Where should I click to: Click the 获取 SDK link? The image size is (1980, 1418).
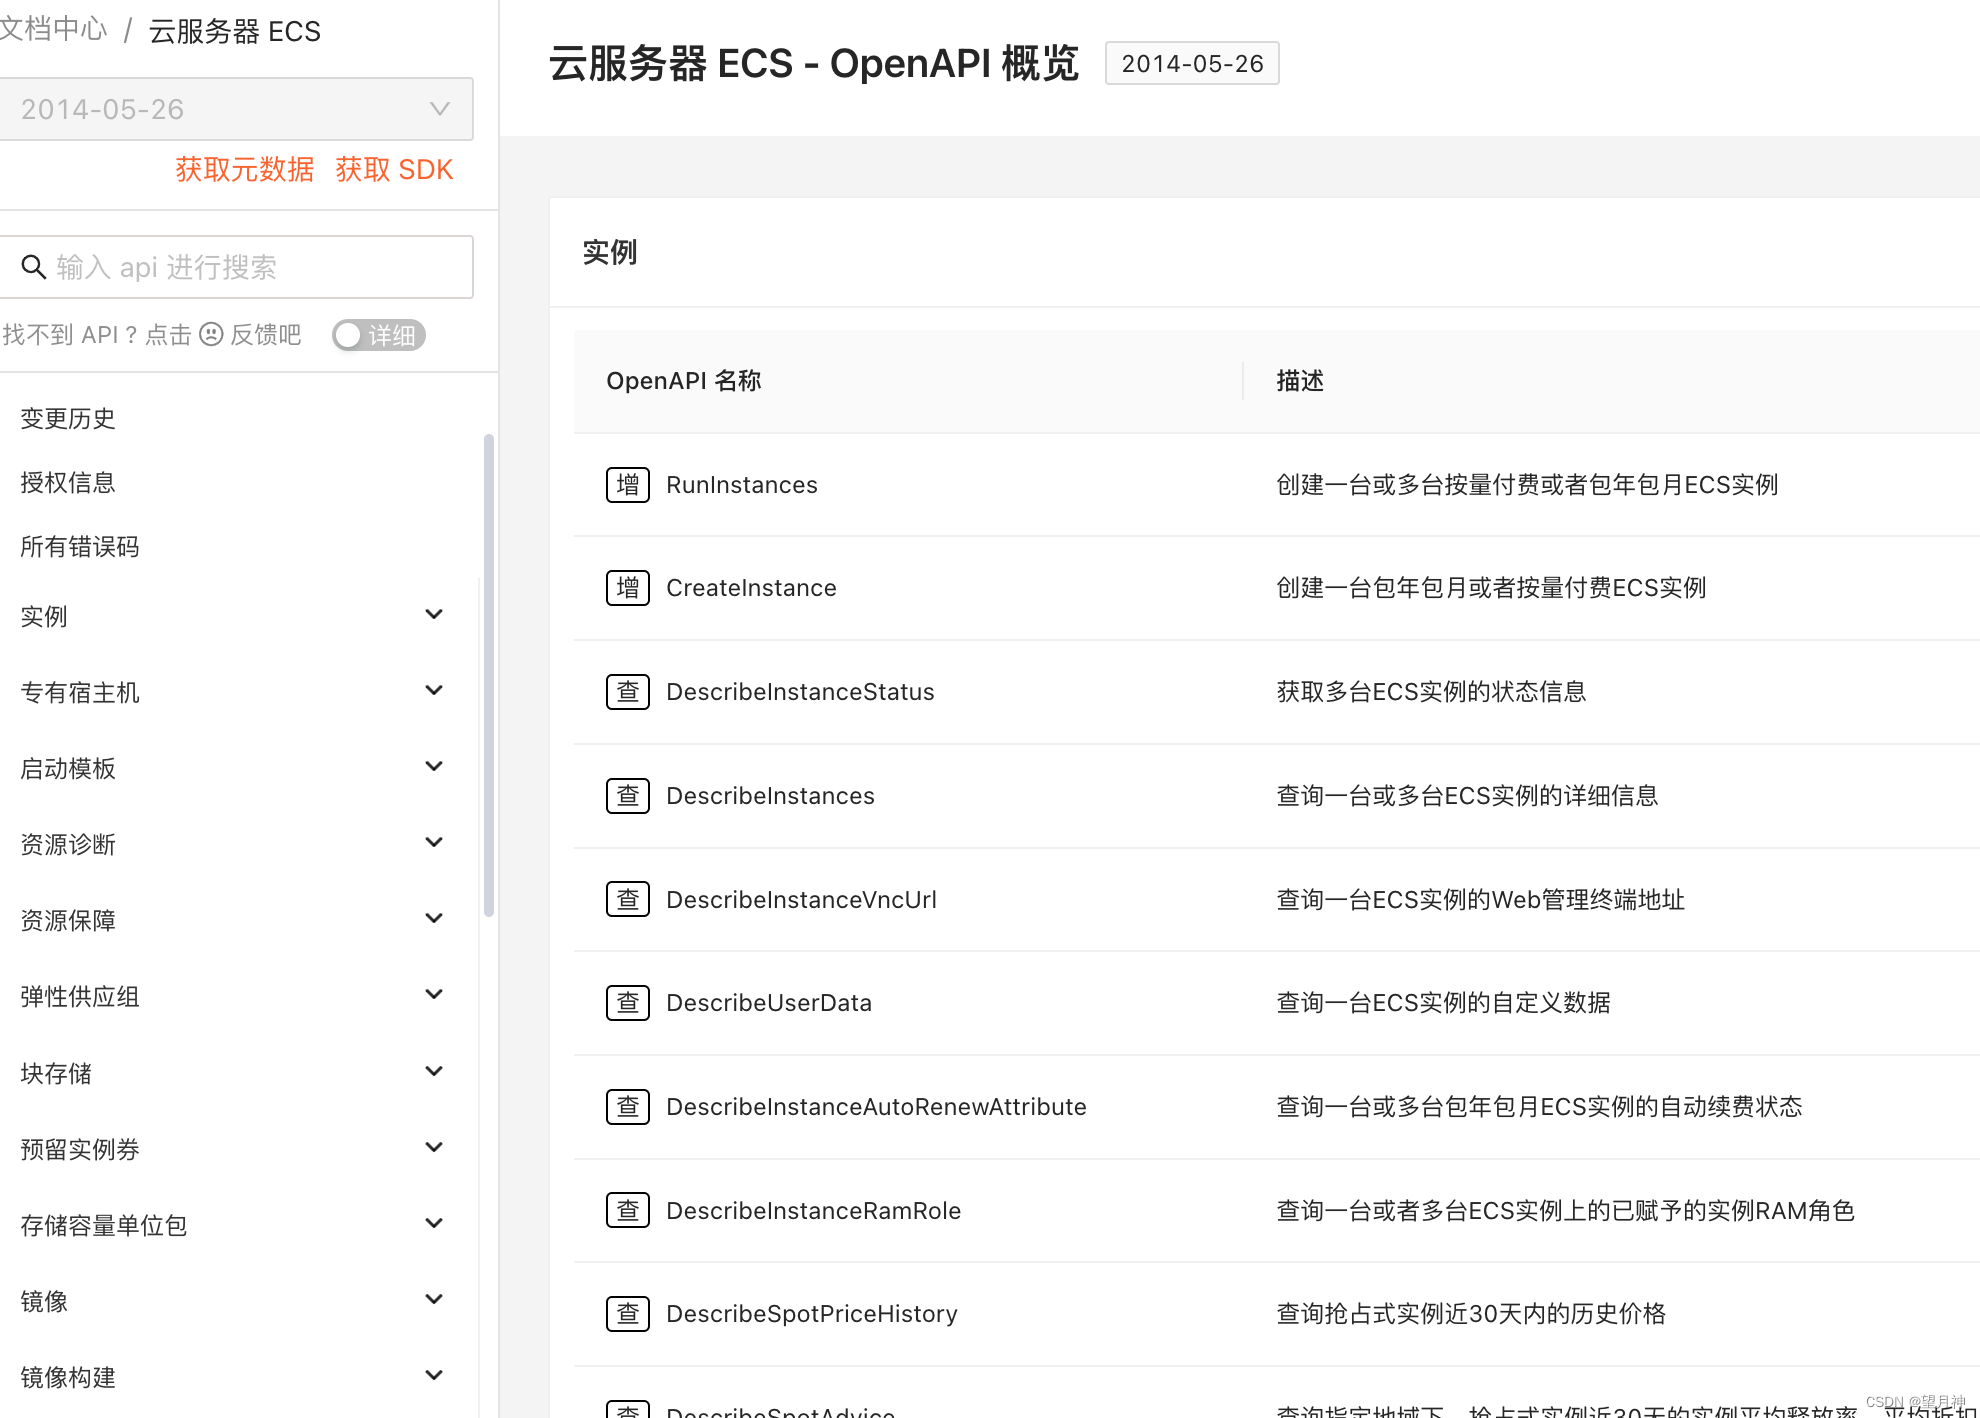[395, 169]
